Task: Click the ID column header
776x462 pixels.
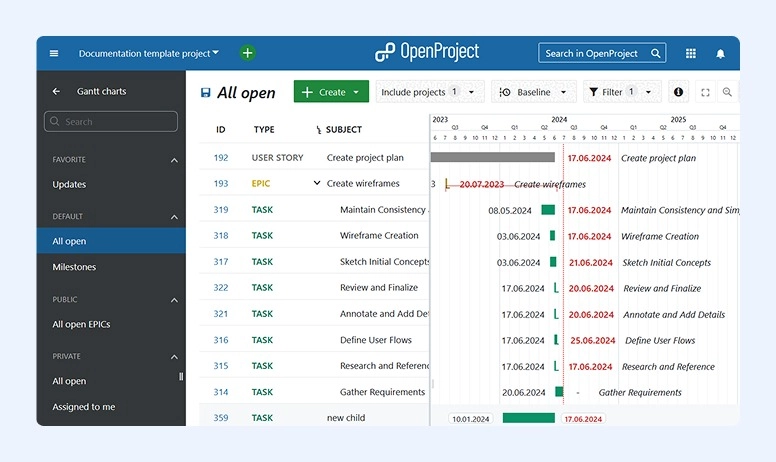Action: pyautogui.click(x=221, y=130)
